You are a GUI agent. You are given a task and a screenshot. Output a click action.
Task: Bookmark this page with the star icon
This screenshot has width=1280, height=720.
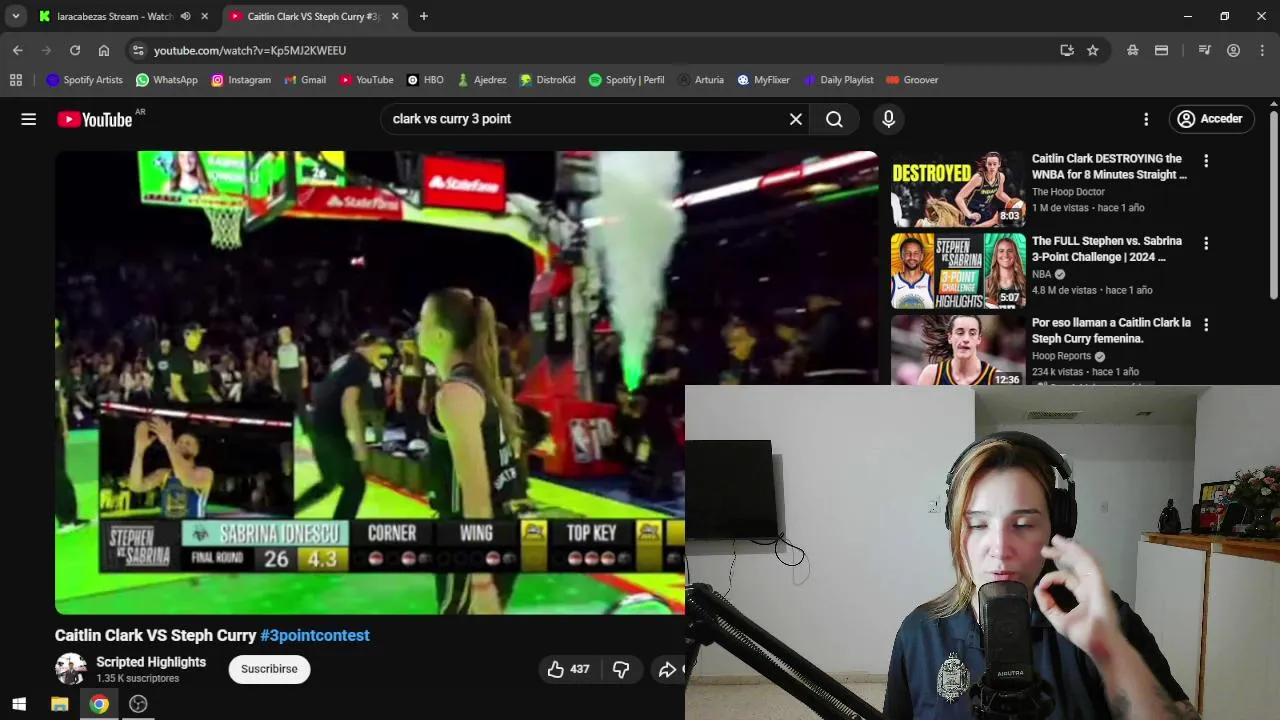coord(1093,50)
